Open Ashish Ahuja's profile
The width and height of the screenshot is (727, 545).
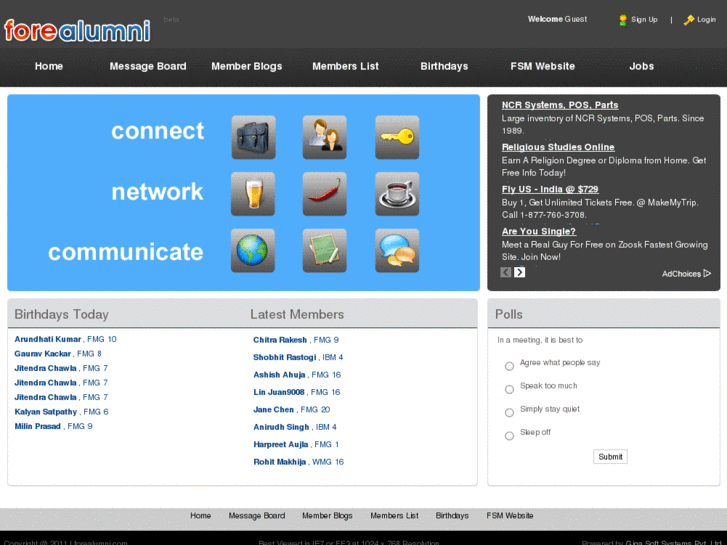[x=279, y=375]
